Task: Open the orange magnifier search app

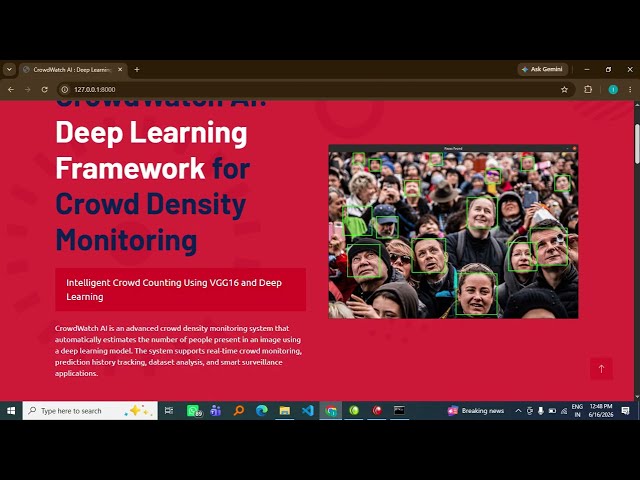Action: pos(238,411)
